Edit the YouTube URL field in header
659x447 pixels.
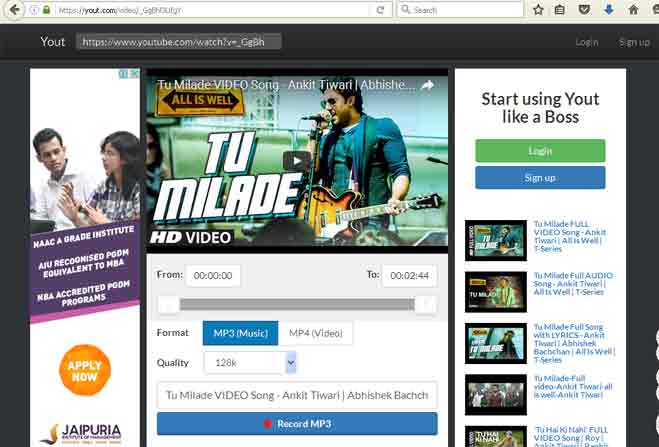click(179, 42)
